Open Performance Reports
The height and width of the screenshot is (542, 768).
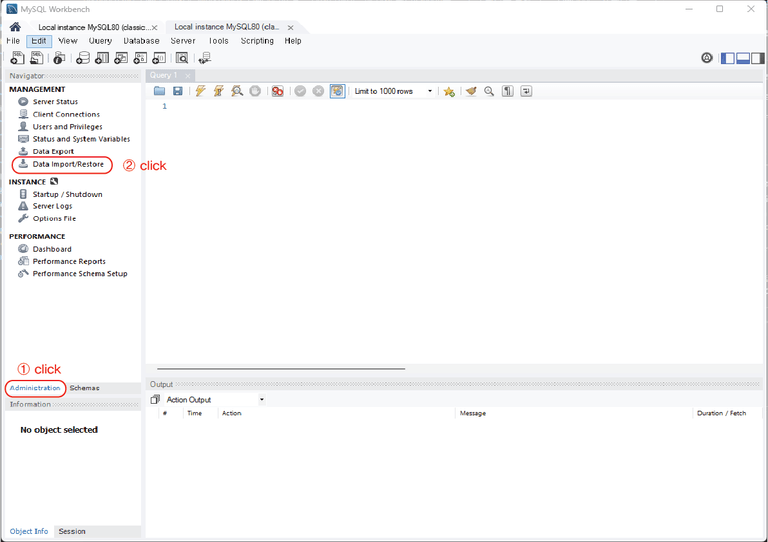[69, 261]
